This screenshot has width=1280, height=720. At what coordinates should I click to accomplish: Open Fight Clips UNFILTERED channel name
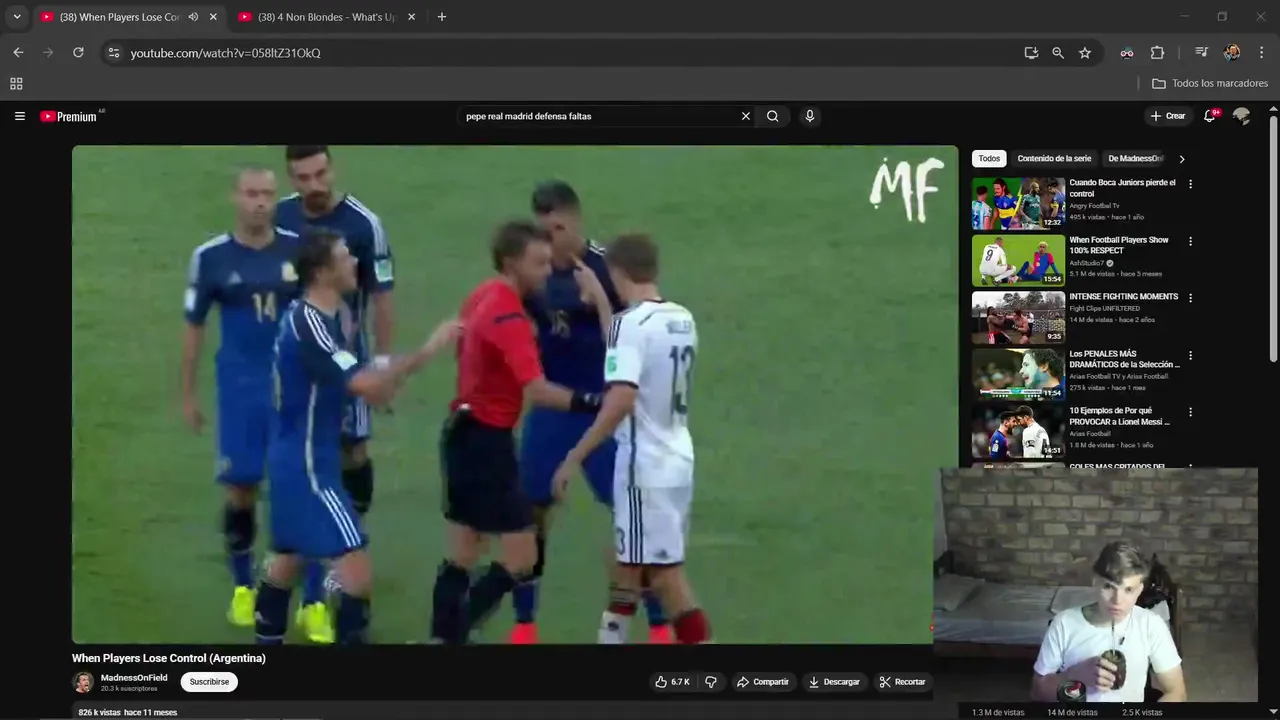pyautogui.click(x=1105, y=308)
